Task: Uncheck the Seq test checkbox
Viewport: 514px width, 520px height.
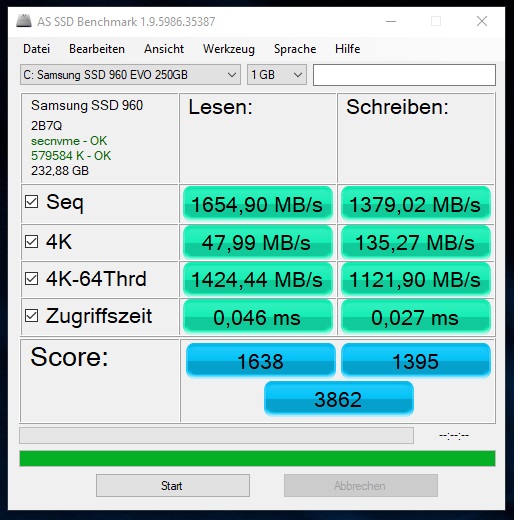Action: click(x=32, y=201)
